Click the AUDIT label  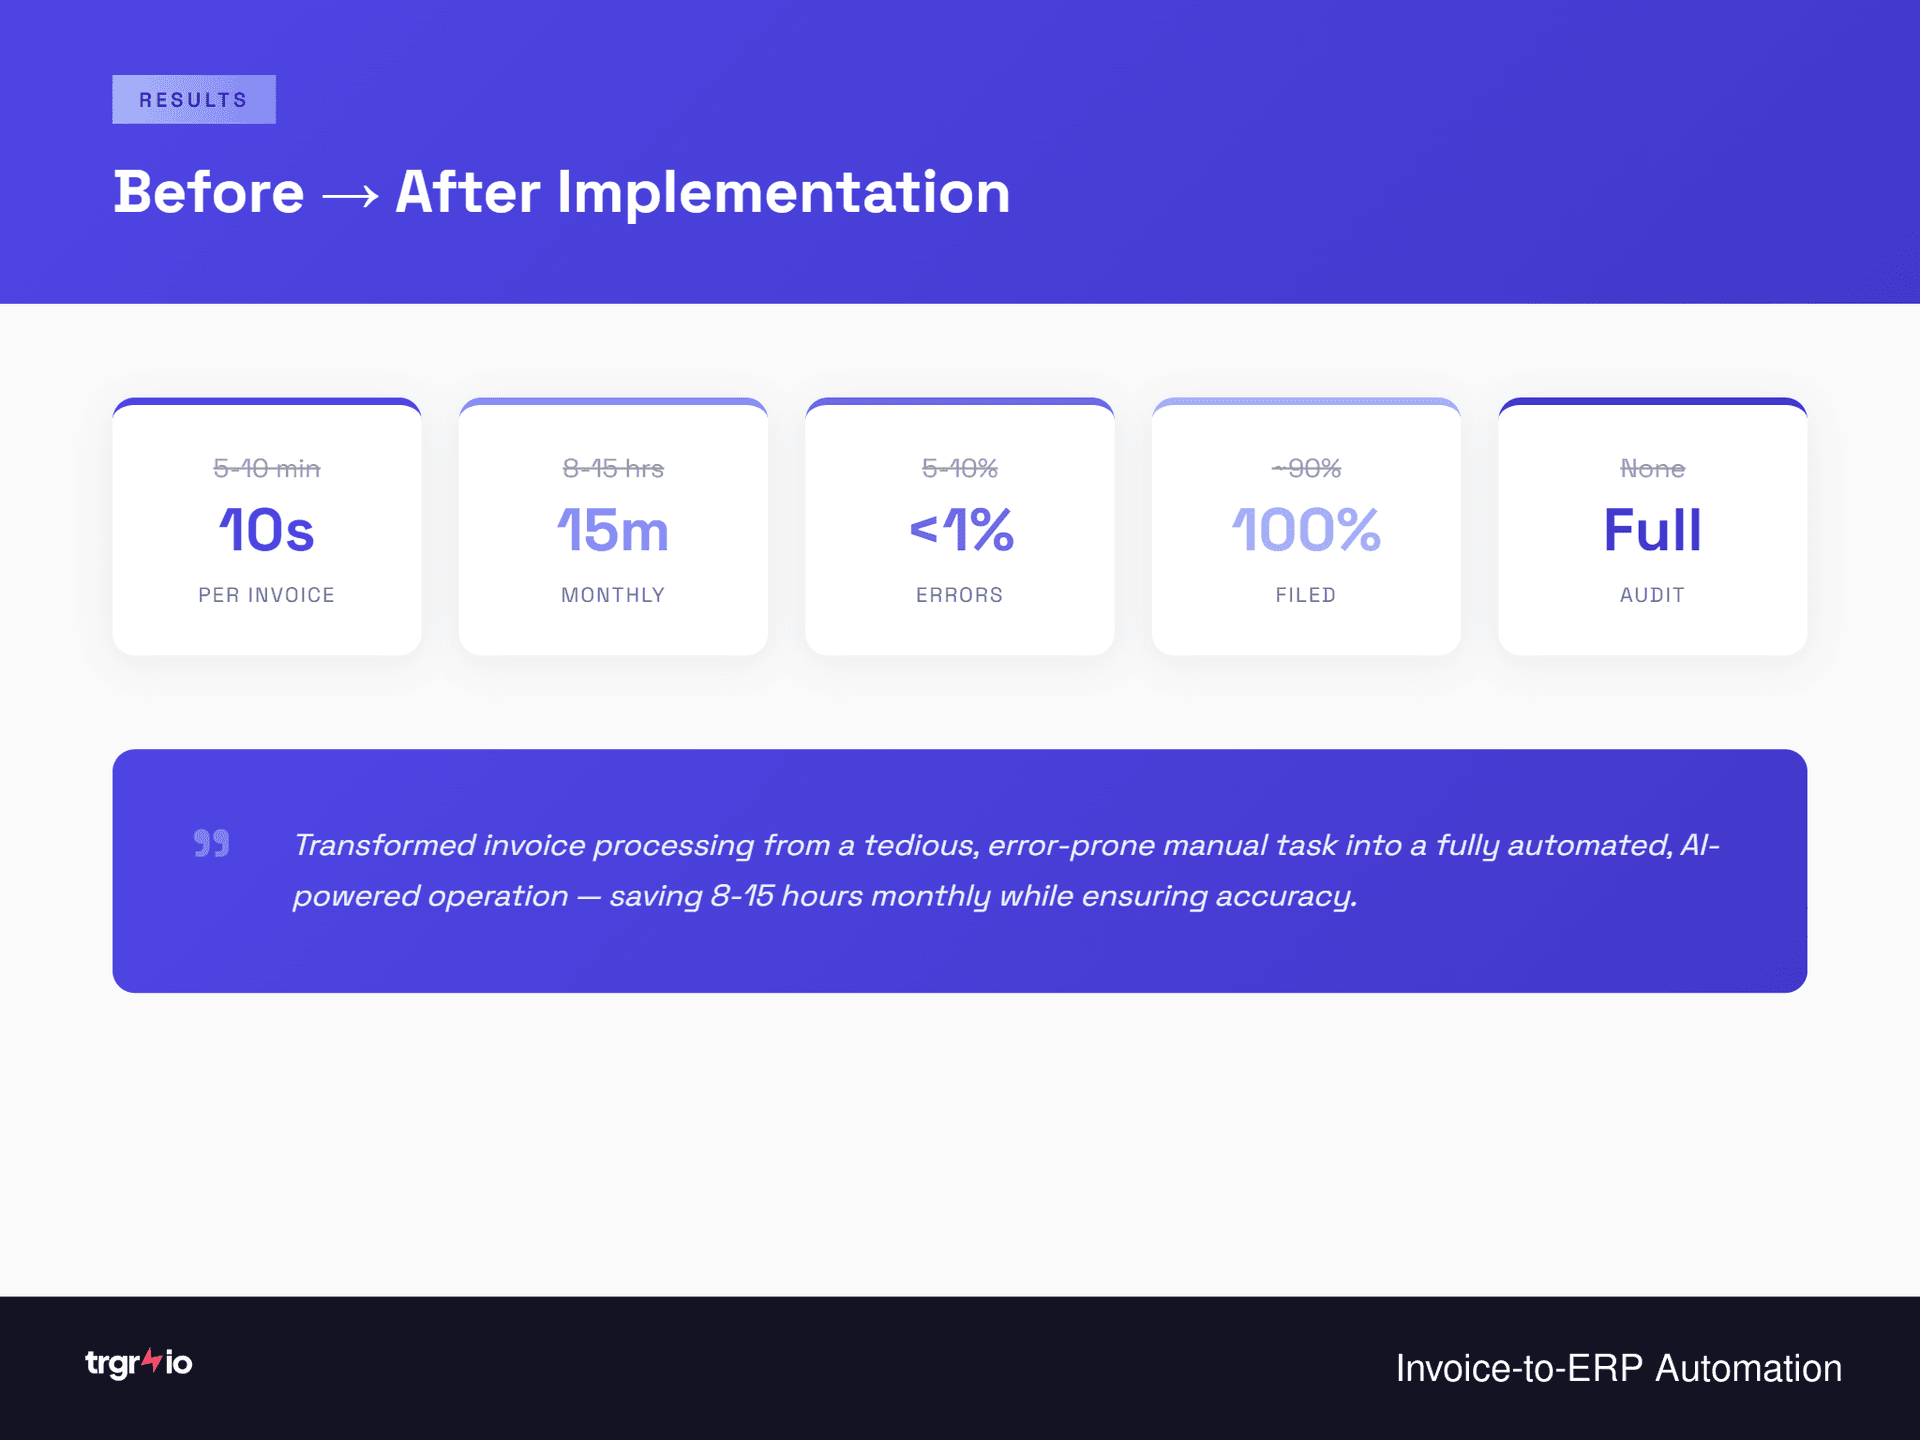pyautogui.click(x=1652, y=595)
